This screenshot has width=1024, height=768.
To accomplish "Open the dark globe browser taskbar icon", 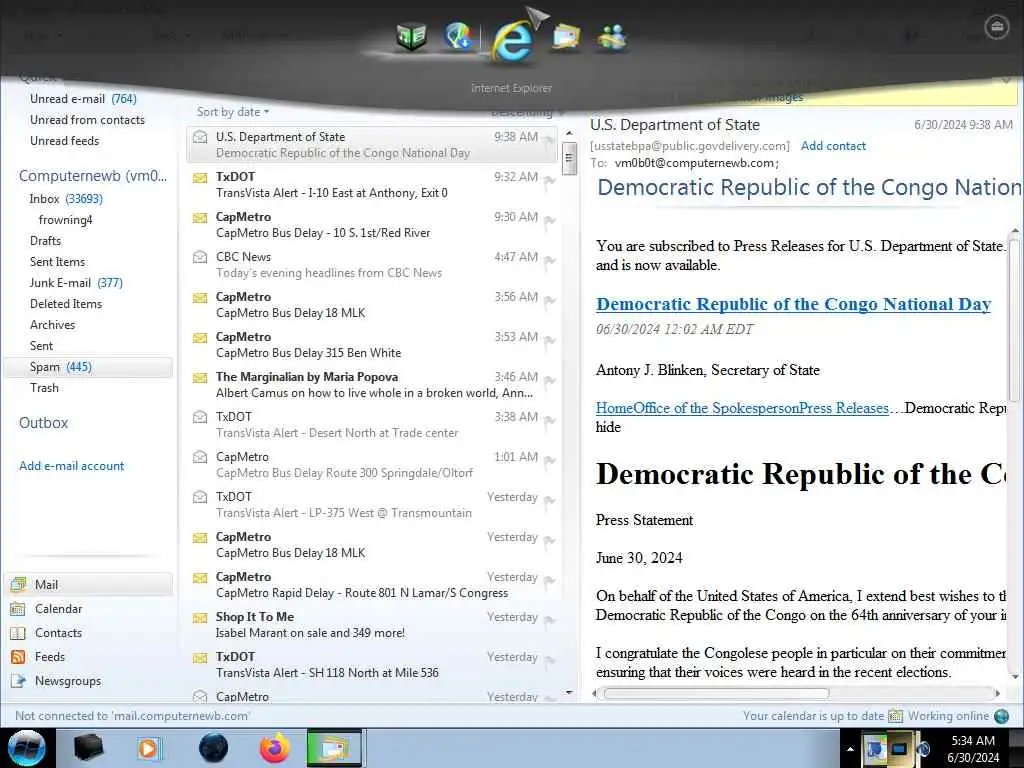I will click(214, 748).
